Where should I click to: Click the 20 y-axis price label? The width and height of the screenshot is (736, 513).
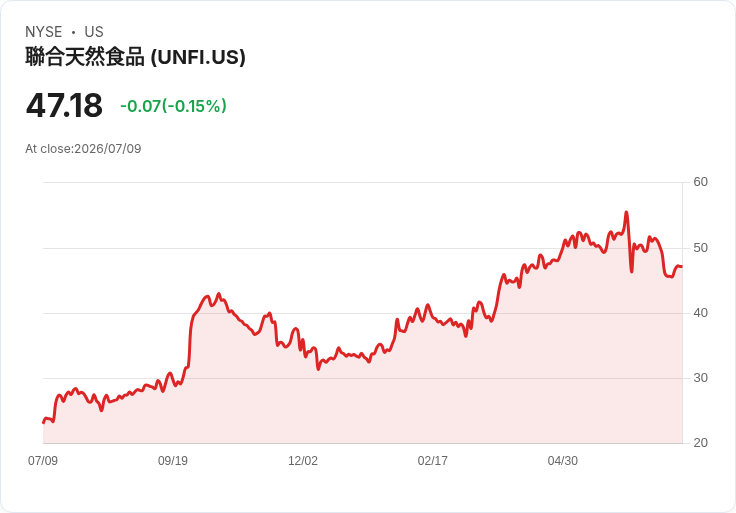[700, 443]
